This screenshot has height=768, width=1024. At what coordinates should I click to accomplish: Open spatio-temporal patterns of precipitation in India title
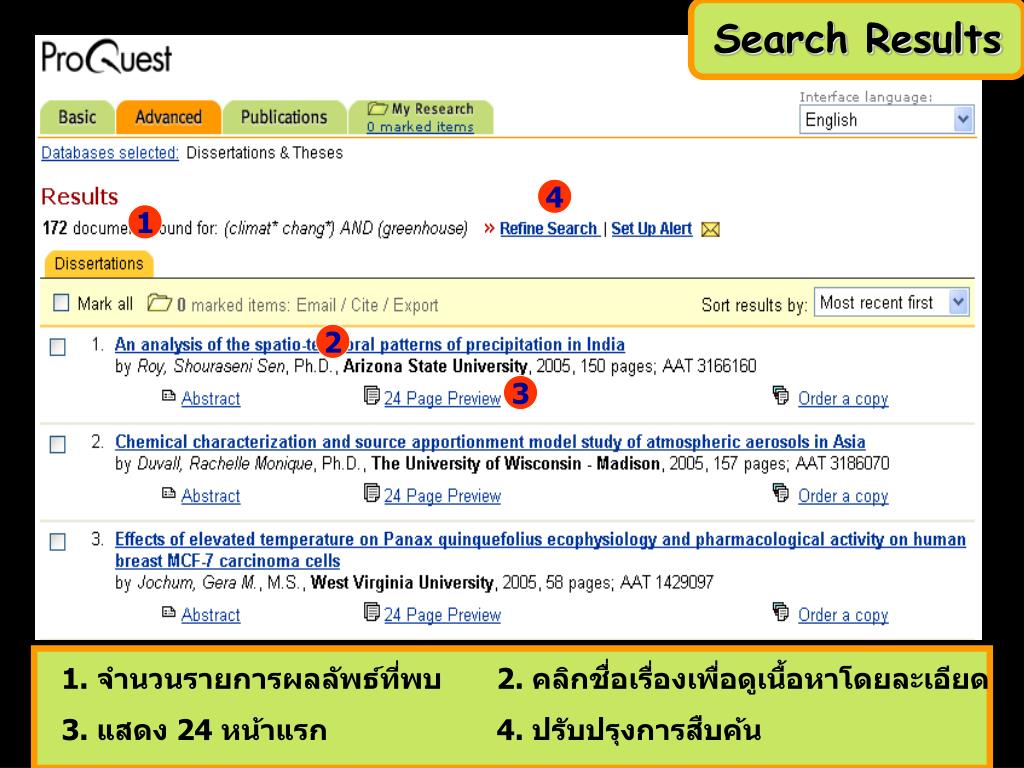[370, 344]
